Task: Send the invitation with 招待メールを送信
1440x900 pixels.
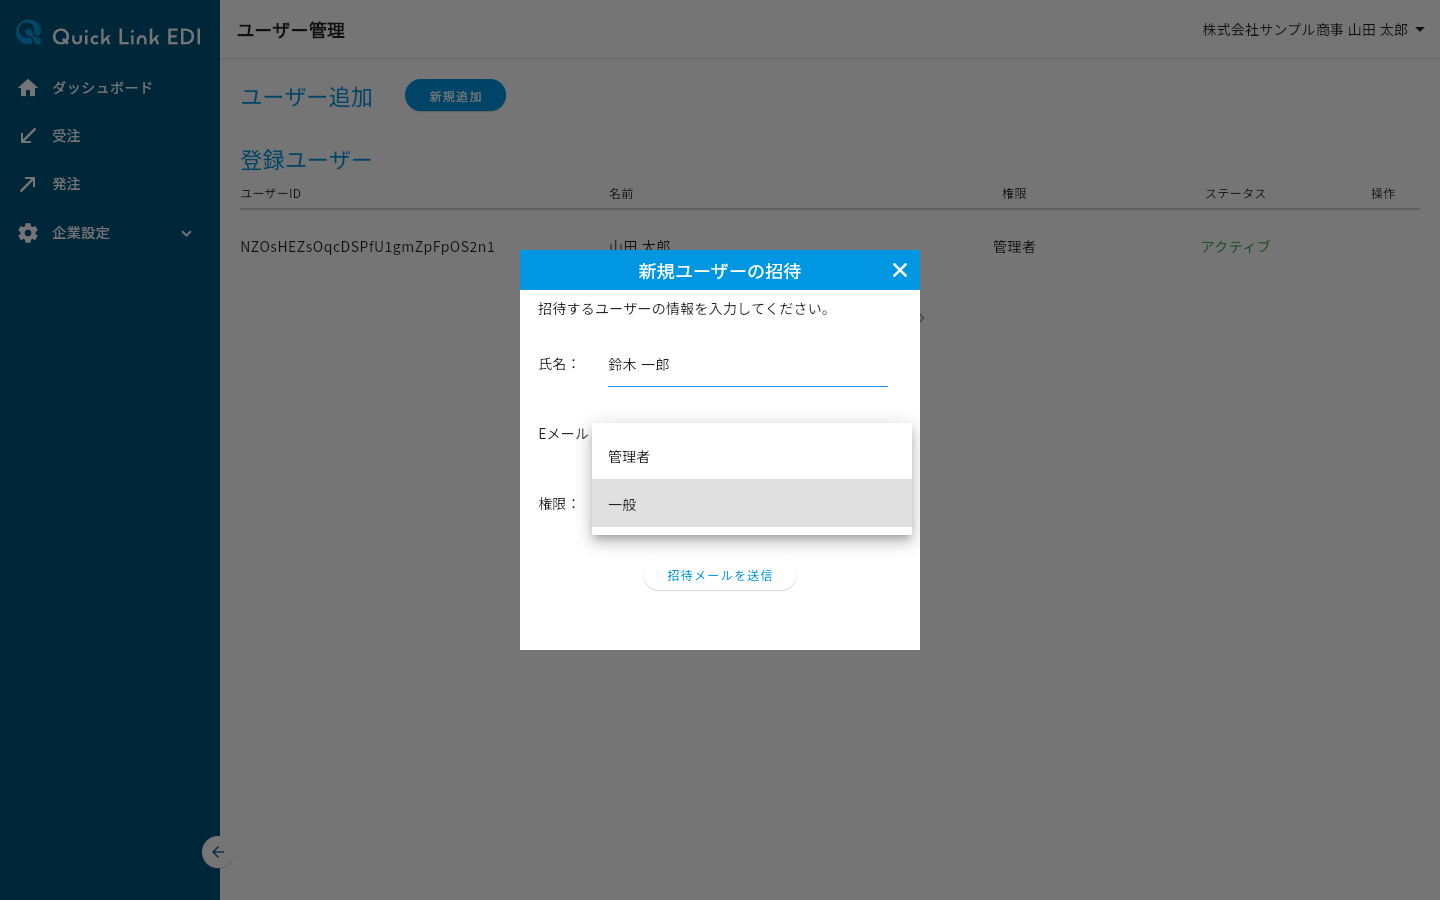Action: click(720, 575)
